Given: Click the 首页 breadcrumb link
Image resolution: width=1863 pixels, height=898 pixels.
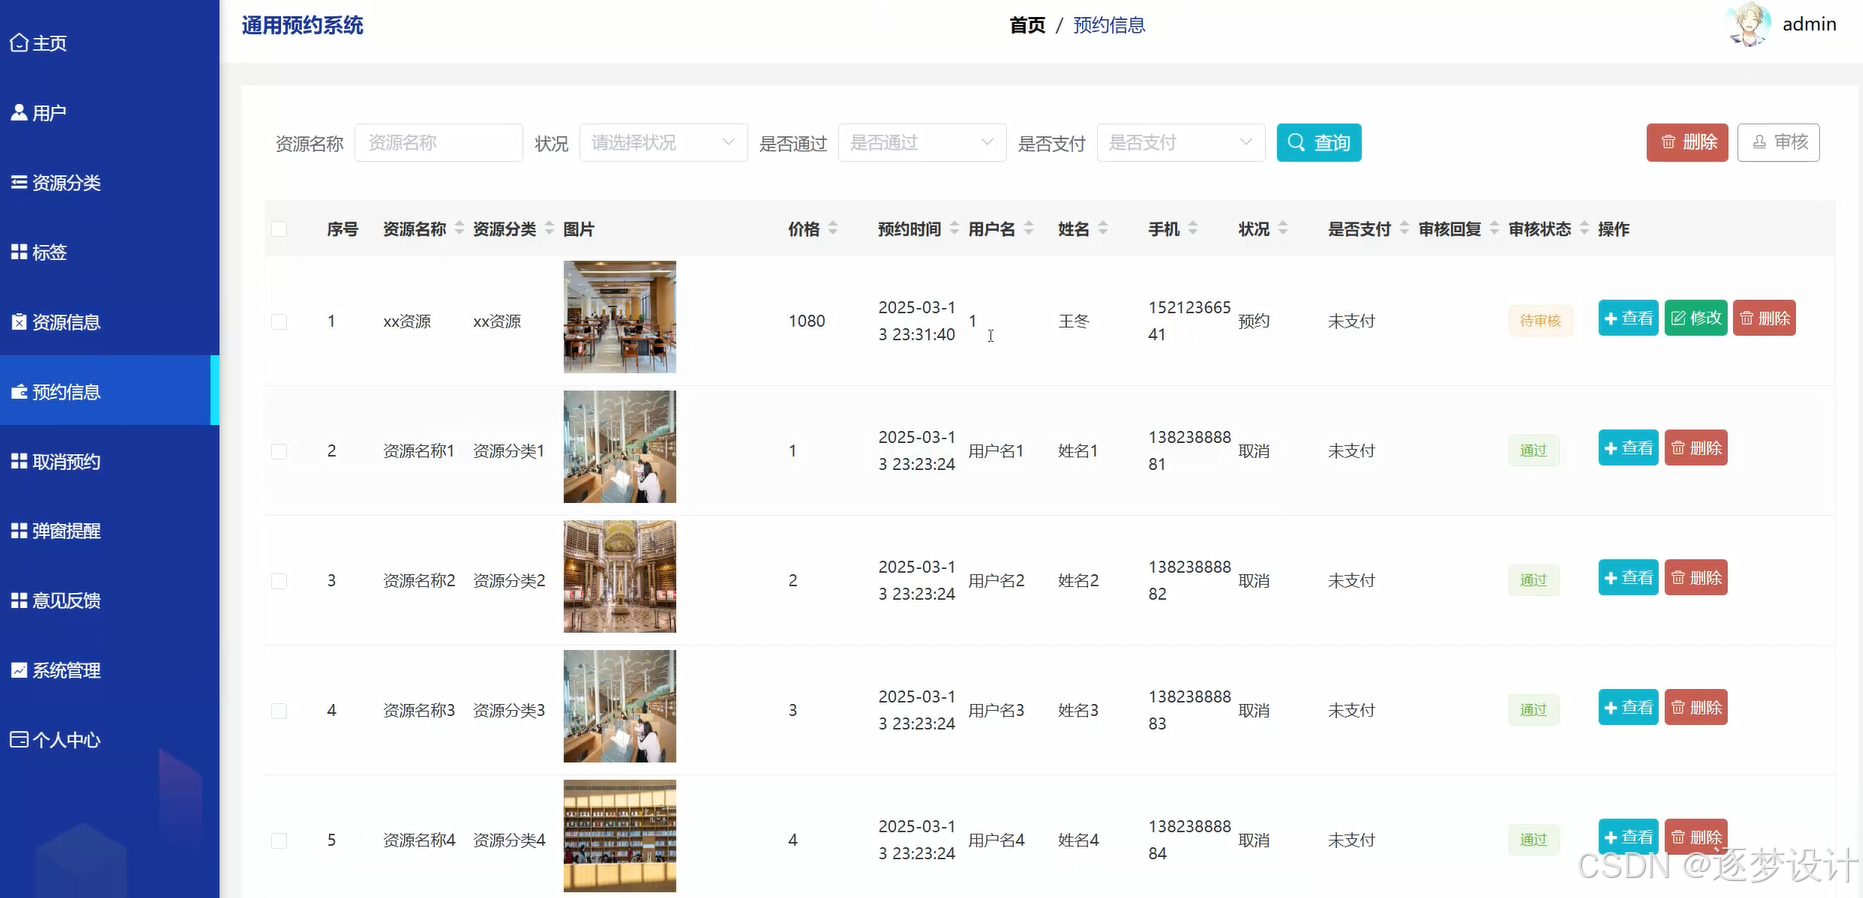Looking at the screenshot, I should tap(1027, 25).
